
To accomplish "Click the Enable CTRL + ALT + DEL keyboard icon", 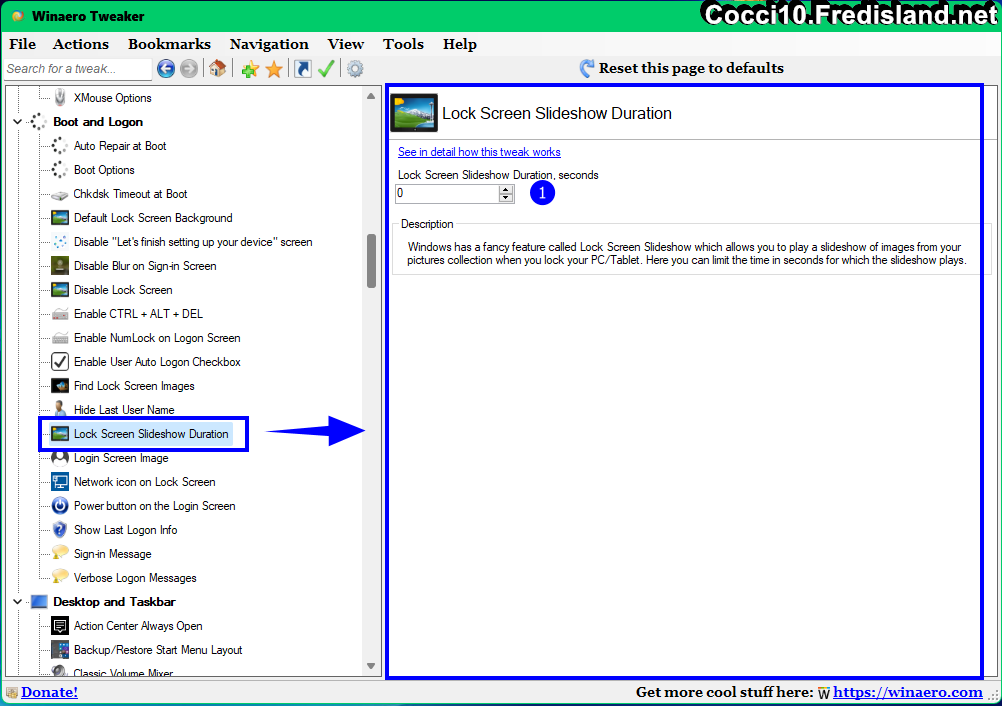I will tap(59, 314).
